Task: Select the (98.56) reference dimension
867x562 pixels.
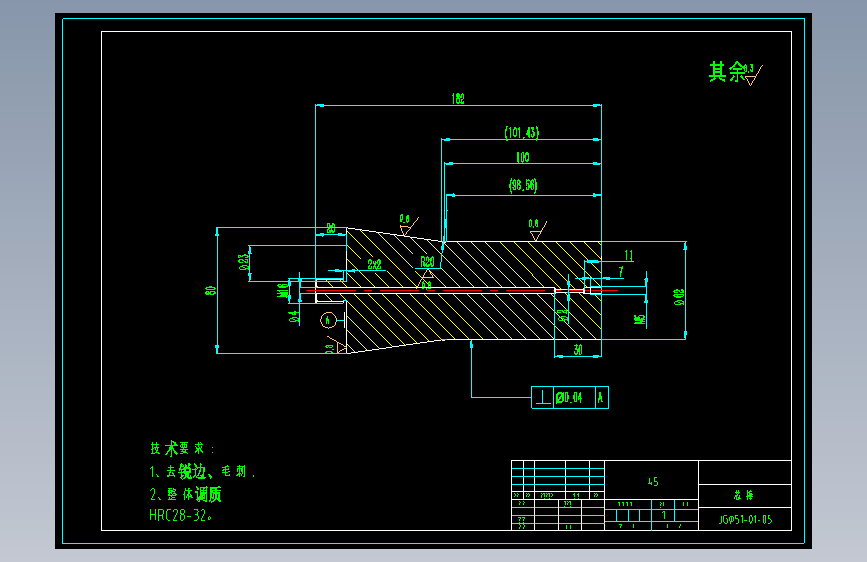Action: tap(523, 185)
